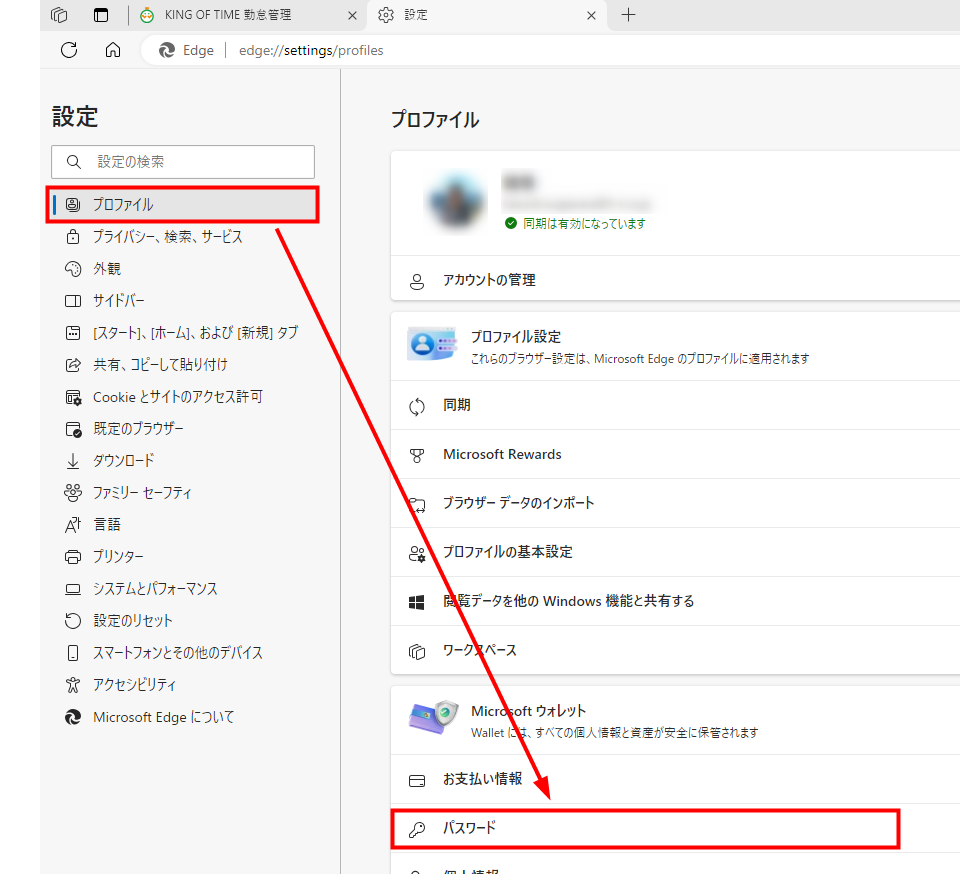Screen dimensions: 960x874
Task: Click the palette icon beside 外観
Action: 73,269
